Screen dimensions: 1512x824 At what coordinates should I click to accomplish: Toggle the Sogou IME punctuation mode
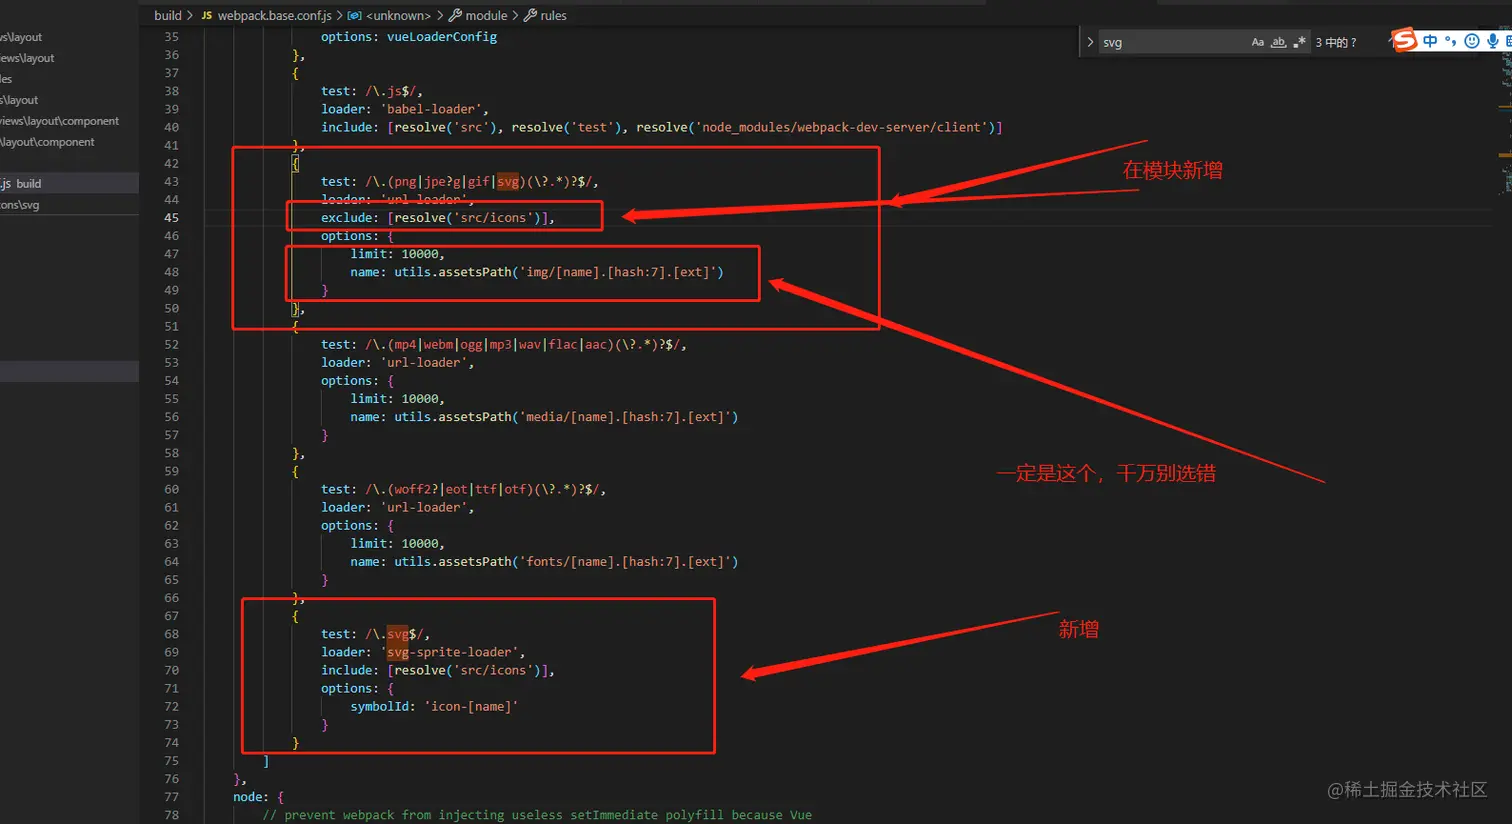[x=1450, y=41]
